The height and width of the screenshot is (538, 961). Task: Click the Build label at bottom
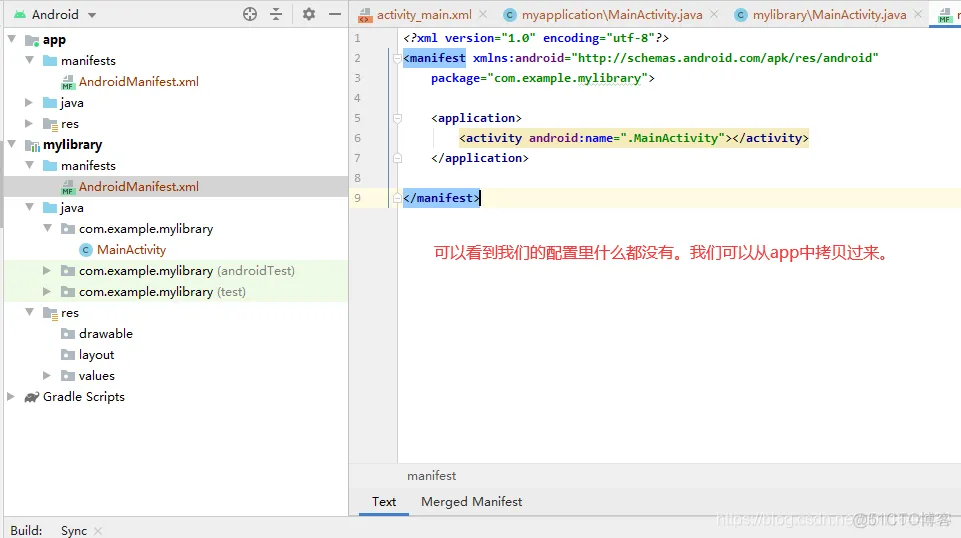point(26,531)
